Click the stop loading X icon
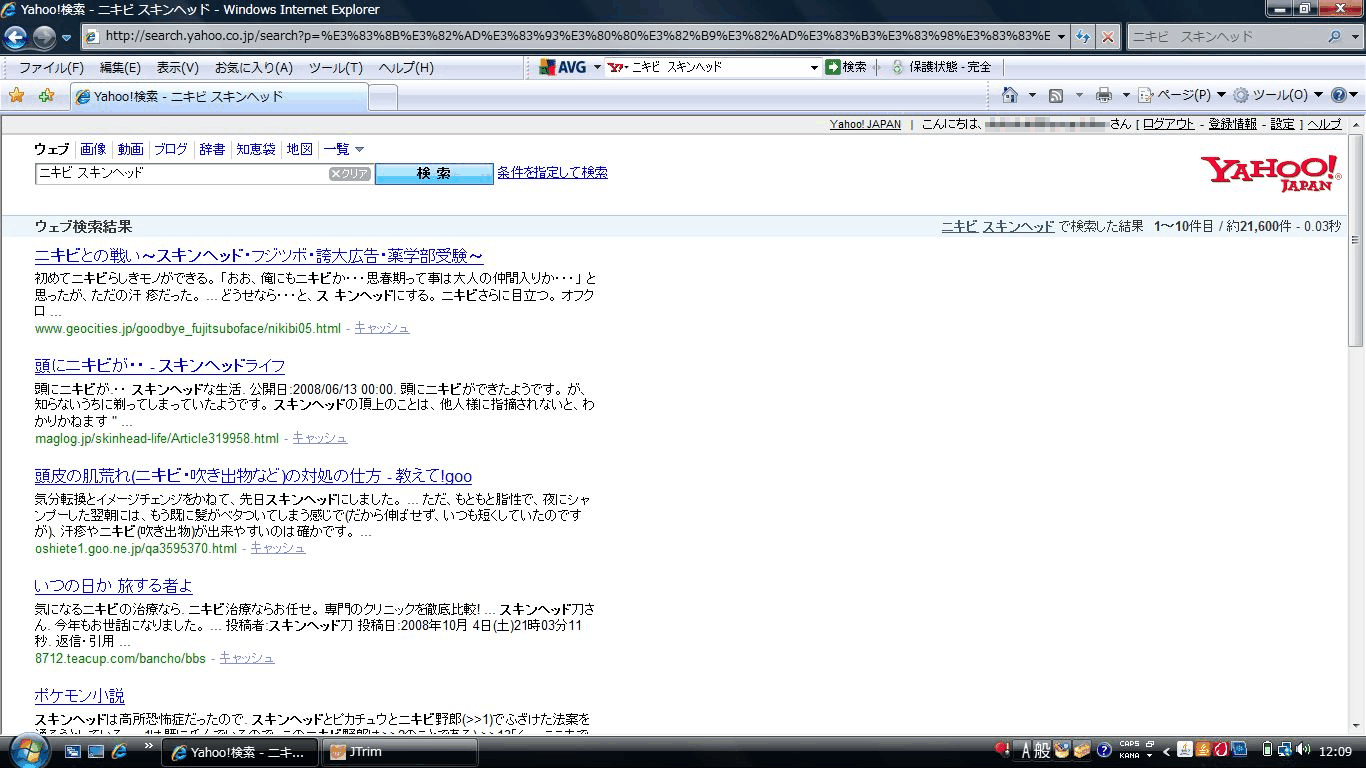1366x768 pixels. coord(1108,37)
